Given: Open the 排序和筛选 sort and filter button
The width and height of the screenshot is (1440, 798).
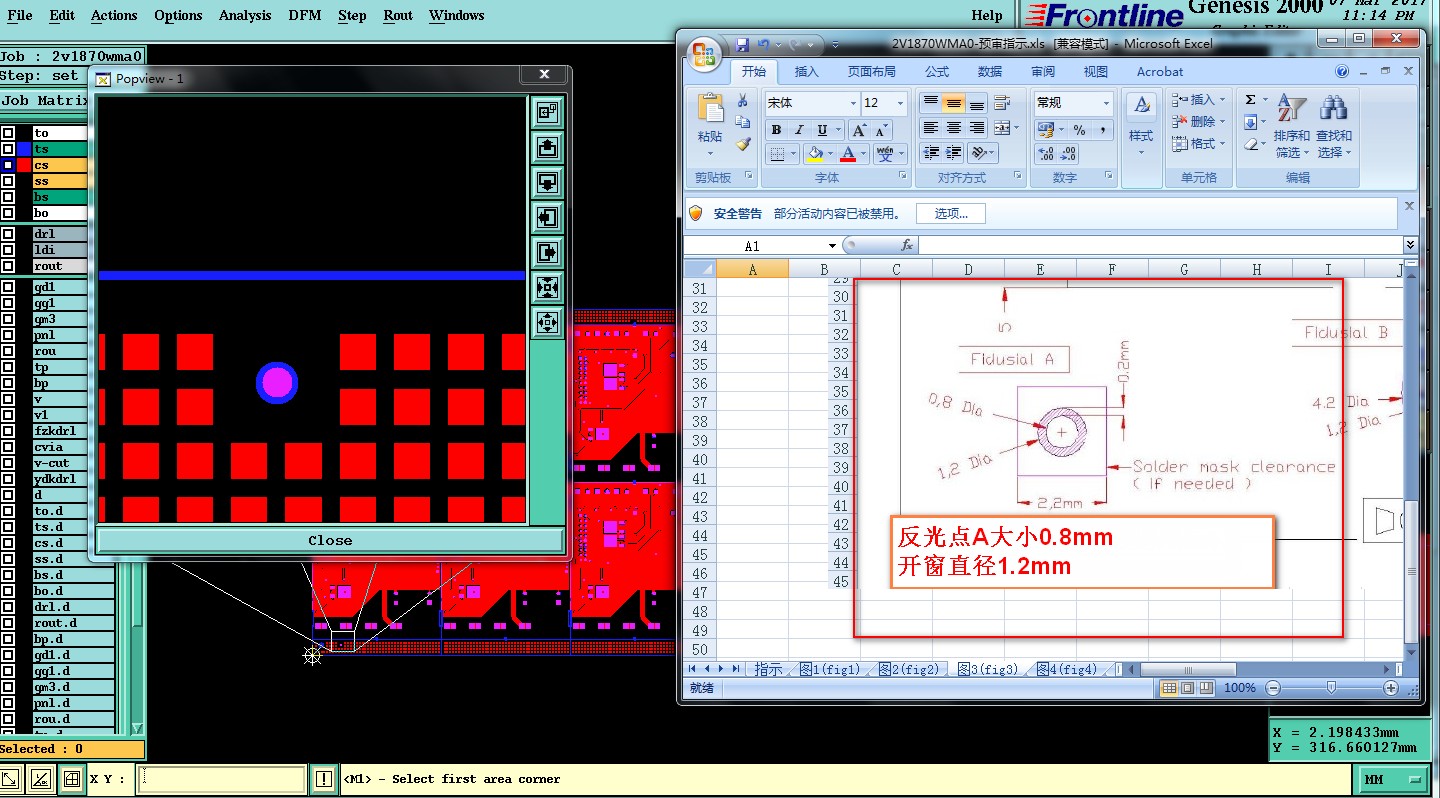Looking at the screenshot, I should 1292,127.
